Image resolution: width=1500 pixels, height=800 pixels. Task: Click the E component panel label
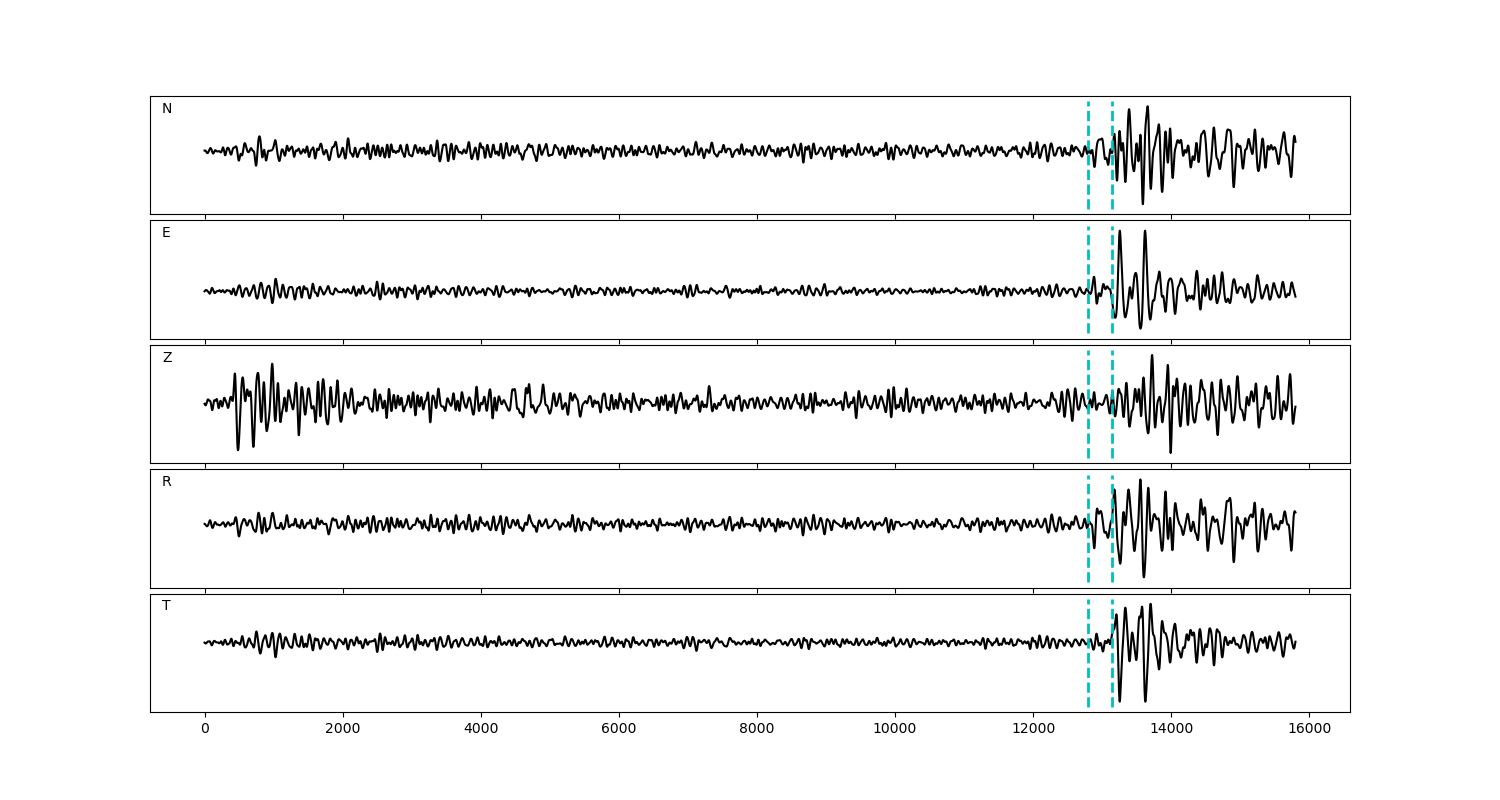tap(166, 233)
